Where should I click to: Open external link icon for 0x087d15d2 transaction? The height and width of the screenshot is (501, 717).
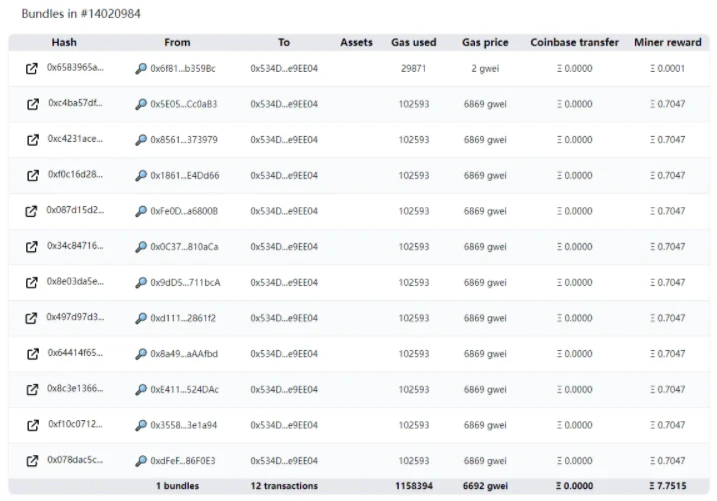(31, 211)
